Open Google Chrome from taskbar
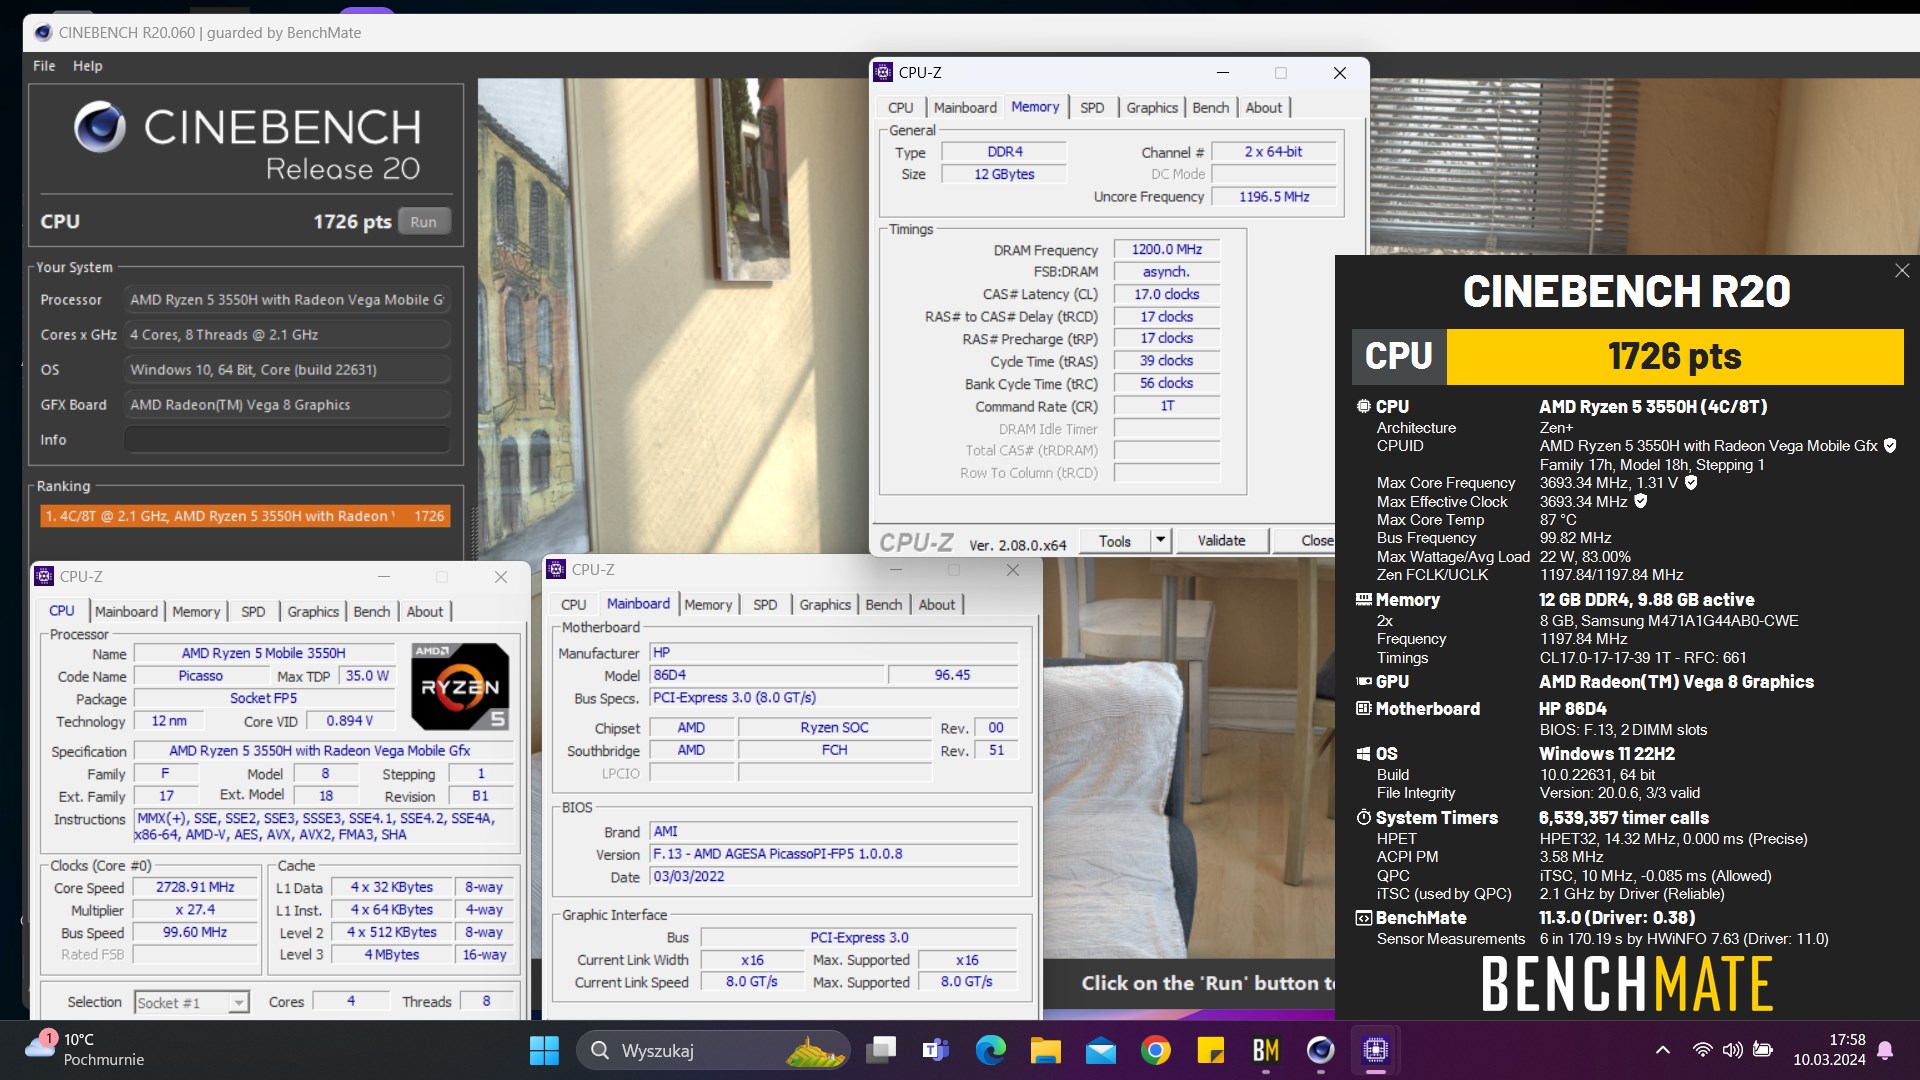This screenshot has width=1920, height=1080. 1156,1050
